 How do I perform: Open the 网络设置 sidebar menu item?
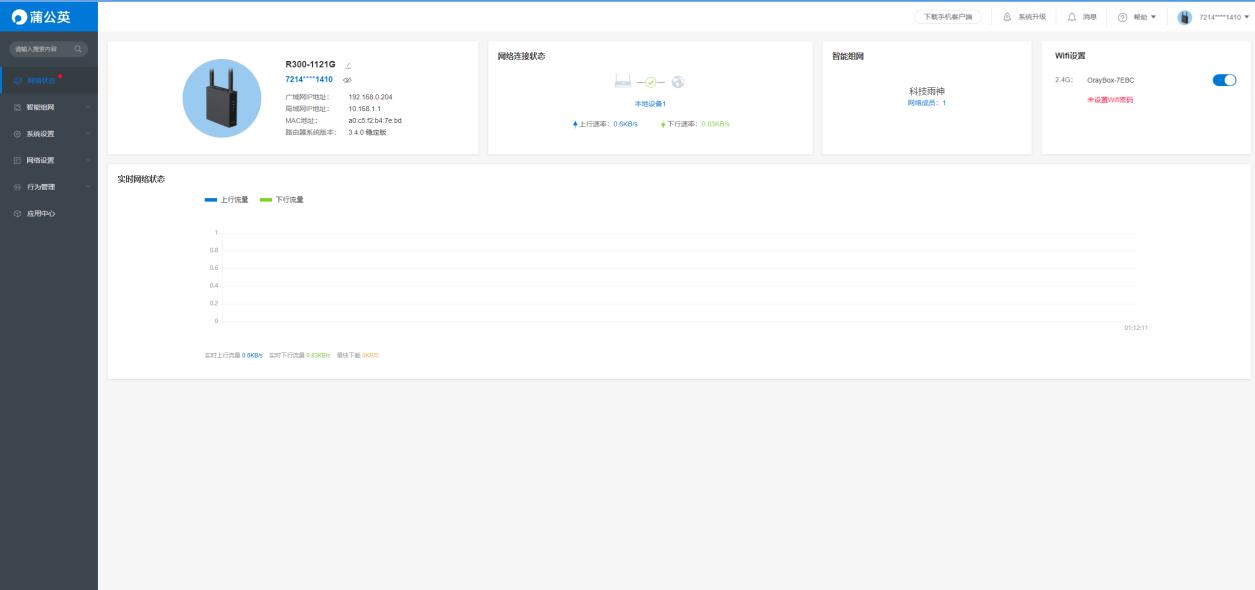(49, 160)
